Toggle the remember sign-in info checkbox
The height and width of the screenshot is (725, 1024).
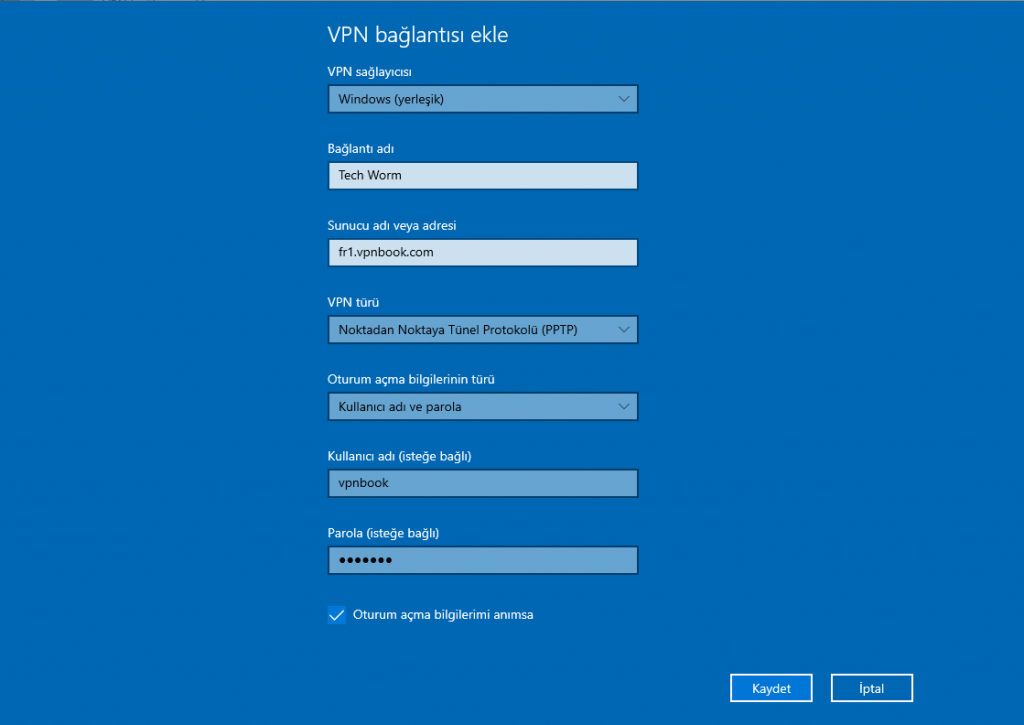pyautogui.click(x=336, y=614)
